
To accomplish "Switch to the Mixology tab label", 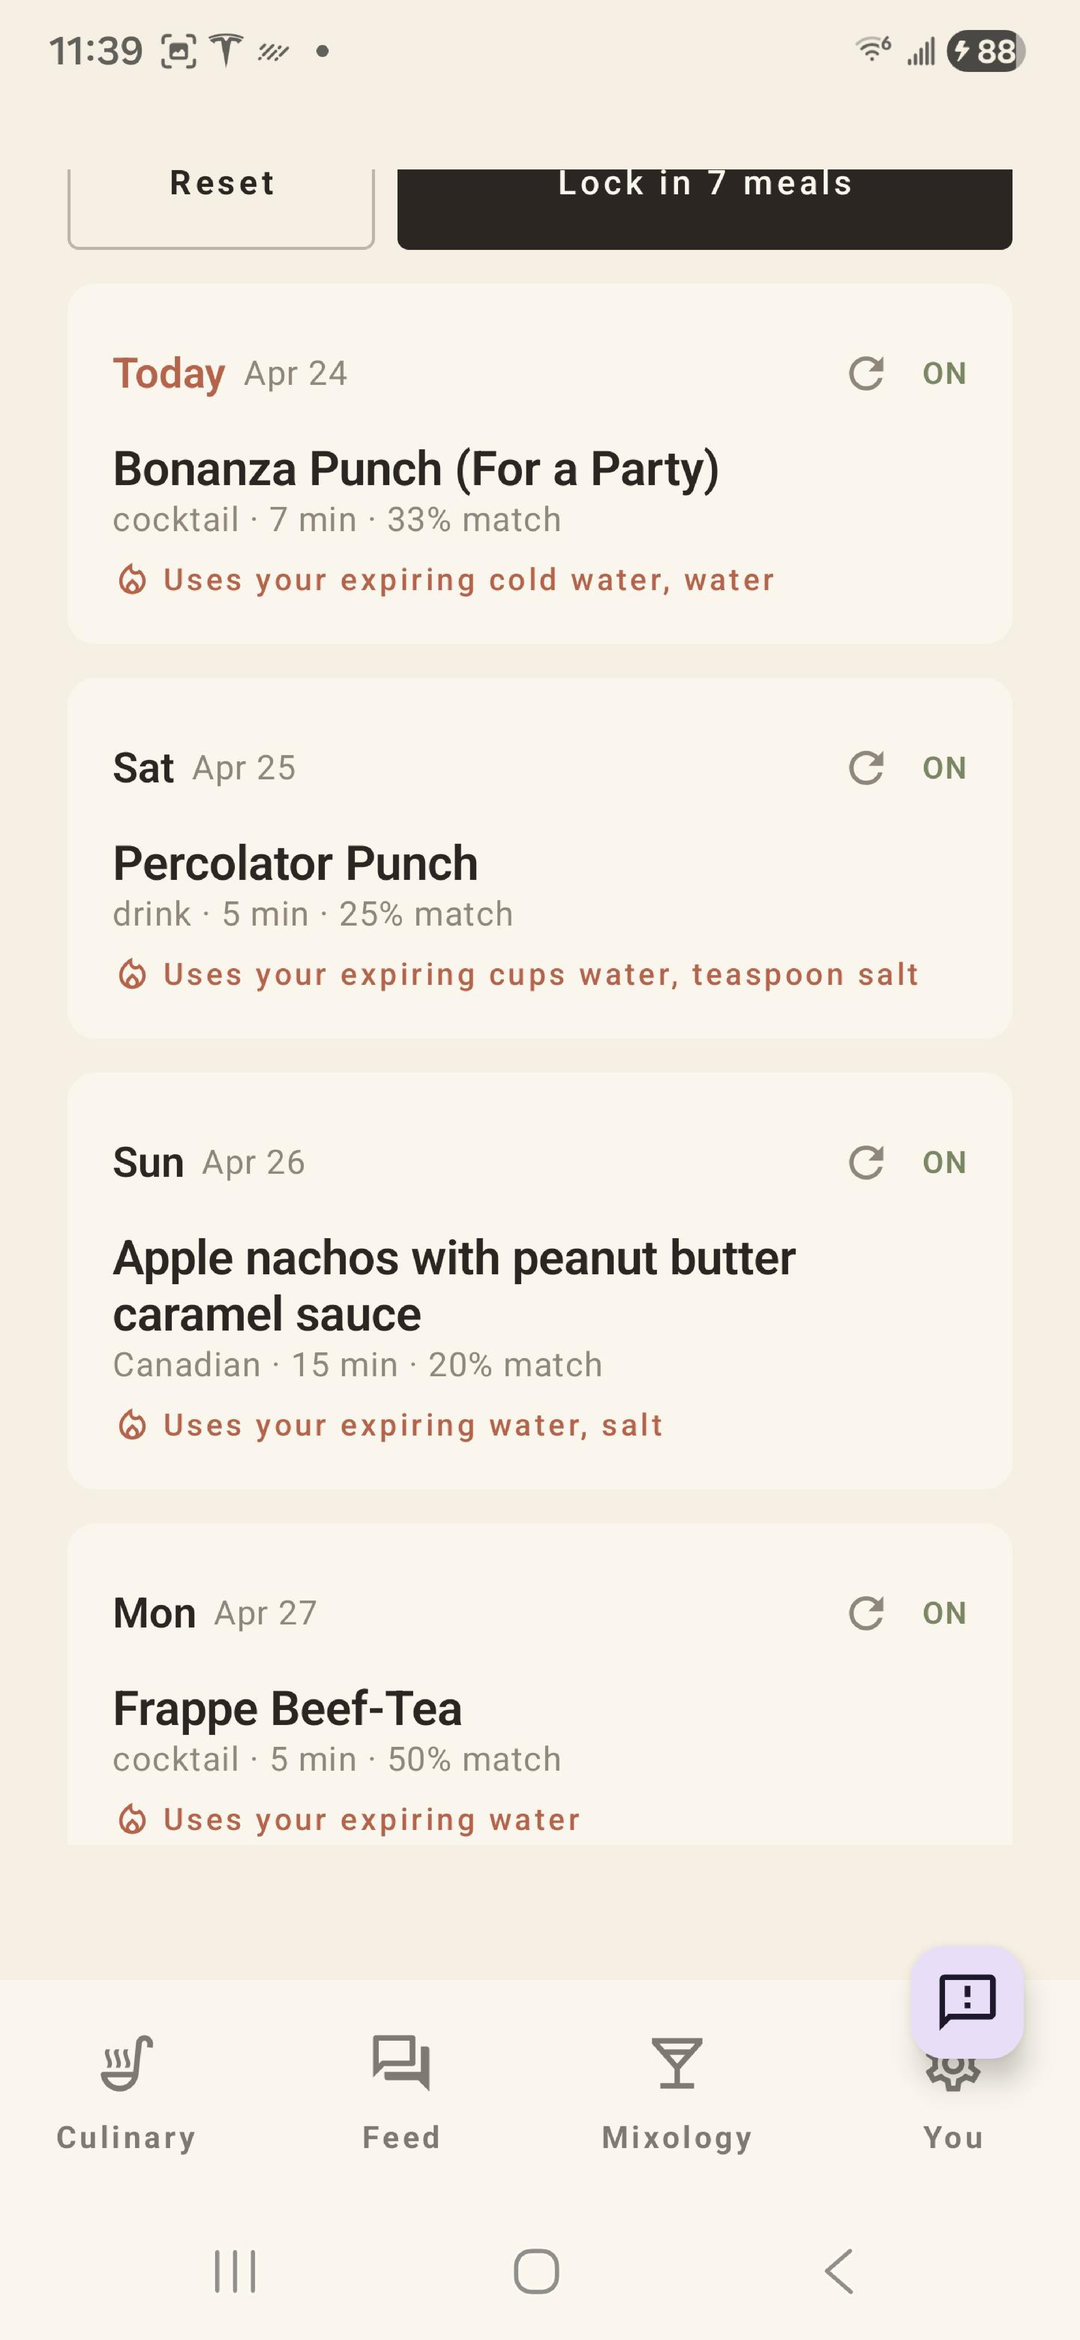I will click(x=677, y=2137).
